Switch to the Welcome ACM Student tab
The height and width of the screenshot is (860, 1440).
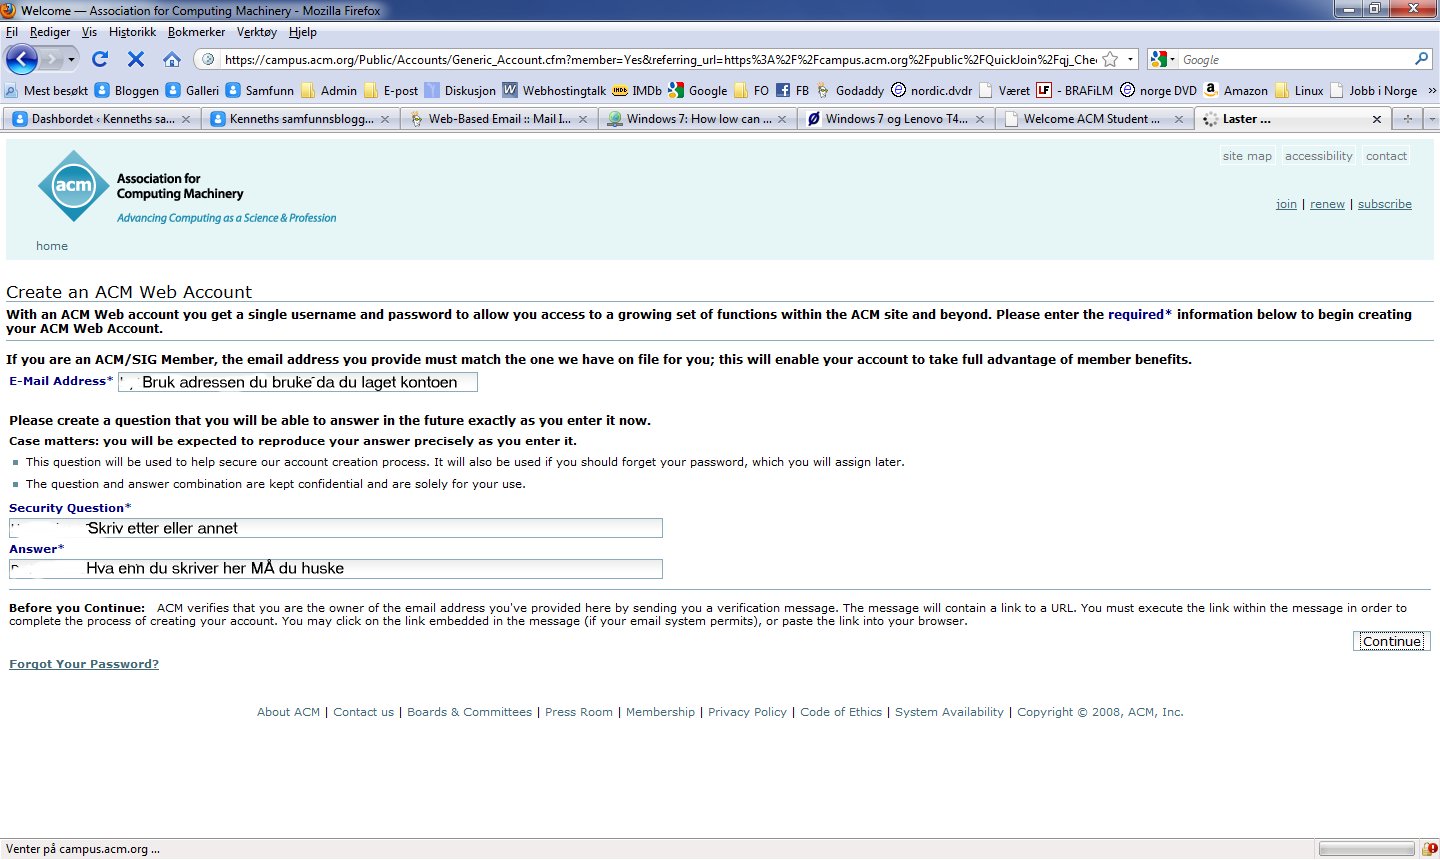[x=1092, y=119]
